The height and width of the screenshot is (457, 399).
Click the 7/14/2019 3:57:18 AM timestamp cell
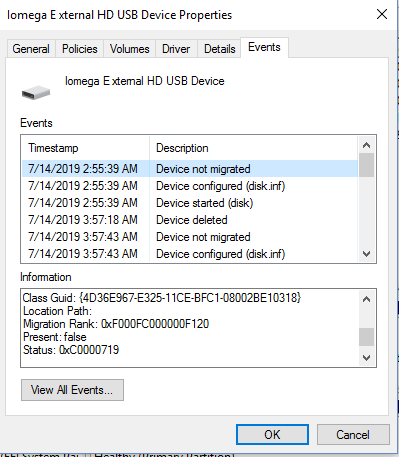click(x=83, y=220)
